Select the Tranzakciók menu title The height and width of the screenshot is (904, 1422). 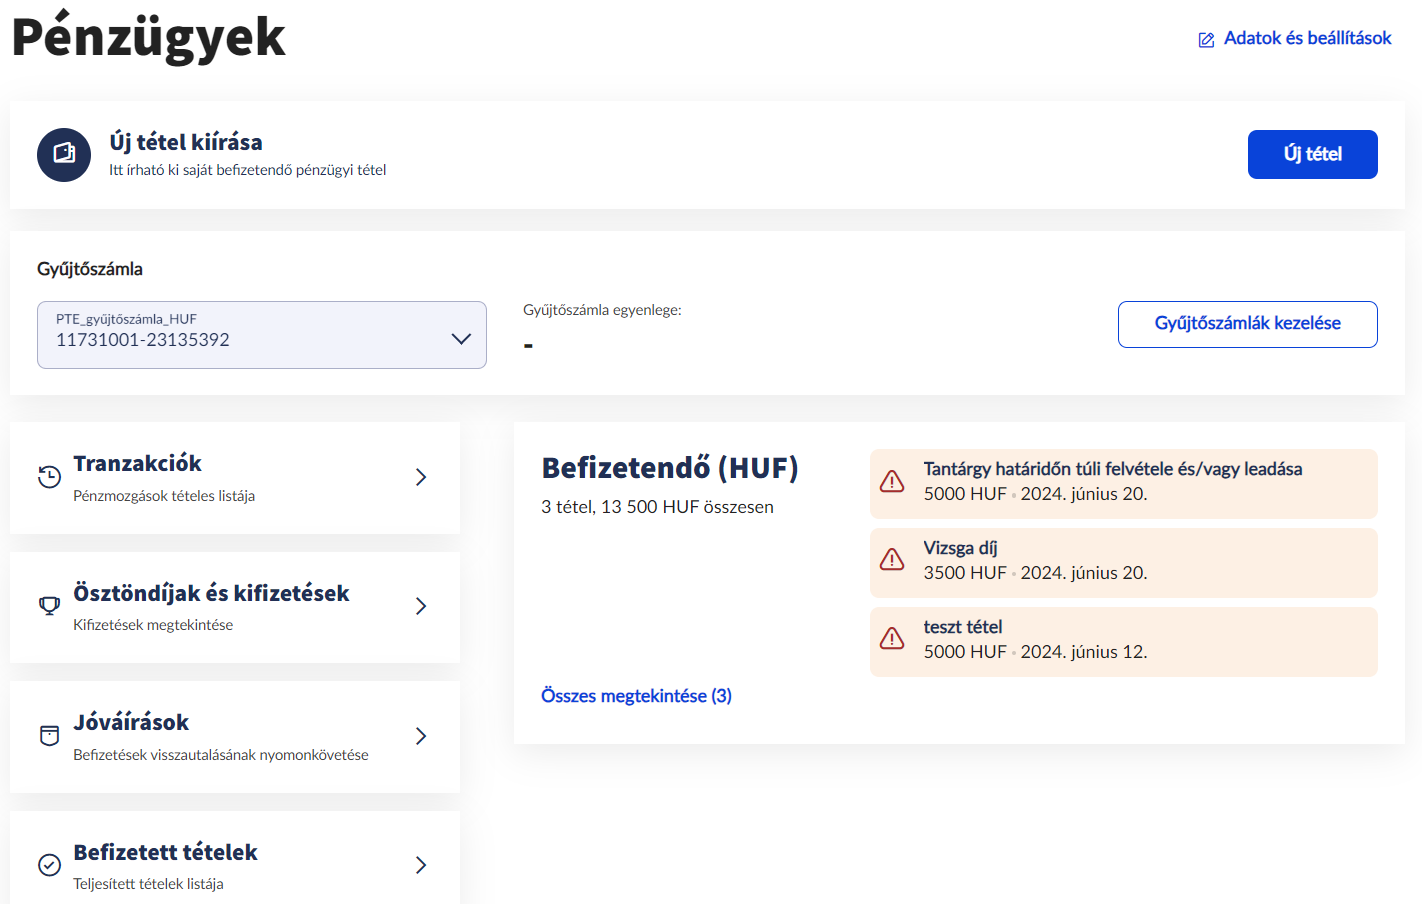click(x=137, y=464)
